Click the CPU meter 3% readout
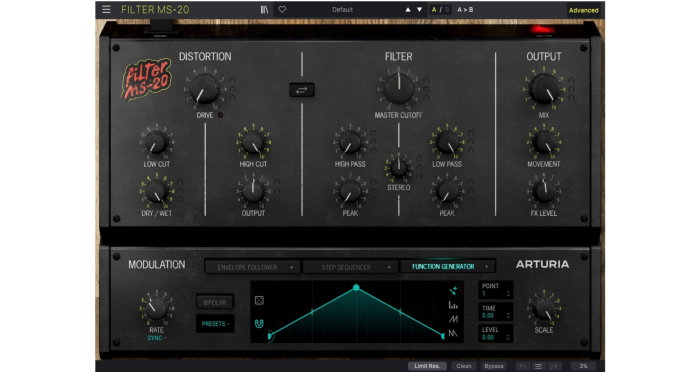The width and height of the screenshot is (700, 372). click(x=583, y=366)
